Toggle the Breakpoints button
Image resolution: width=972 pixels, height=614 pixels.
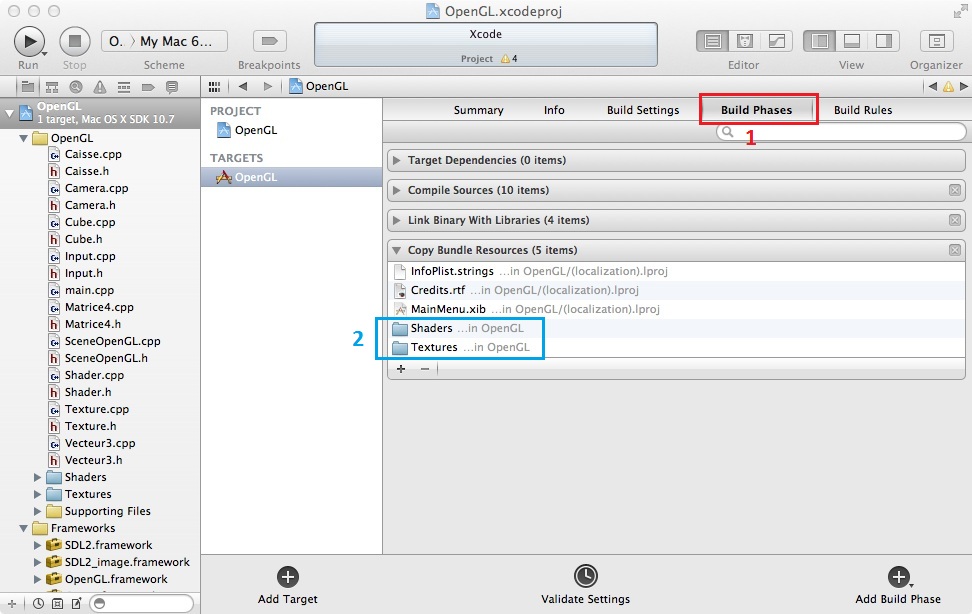coord(269,42)
